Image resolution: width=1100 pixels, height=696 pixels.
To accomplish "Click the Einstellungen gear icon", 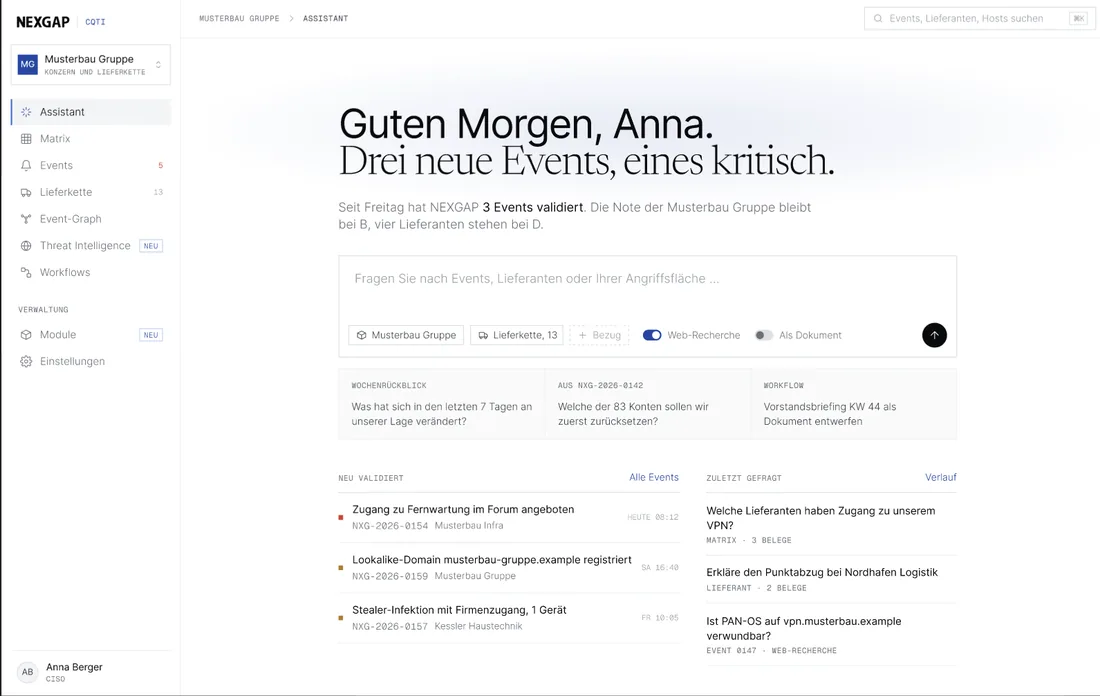I will tap(26, 361).
